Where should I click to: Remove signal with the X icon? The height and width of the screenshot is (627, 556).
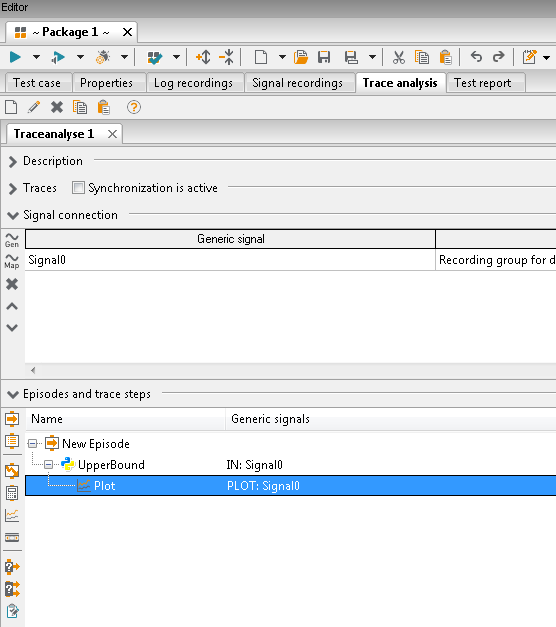pos(12,284)
